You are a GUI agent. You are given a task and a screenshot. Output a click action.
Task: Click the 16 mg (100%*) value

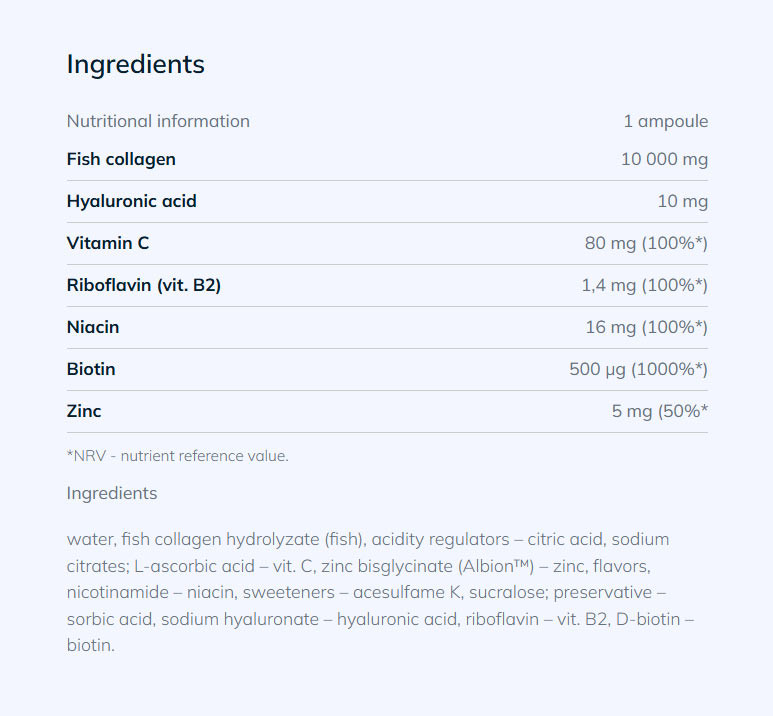646,327
